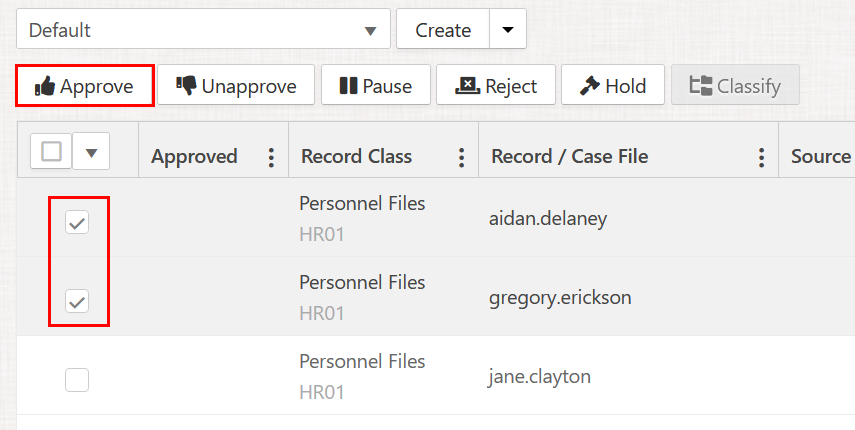Screen dimensions: 855x430
Task: Expand the Create button dropdown arrow
Action: [x=508, y=30]
